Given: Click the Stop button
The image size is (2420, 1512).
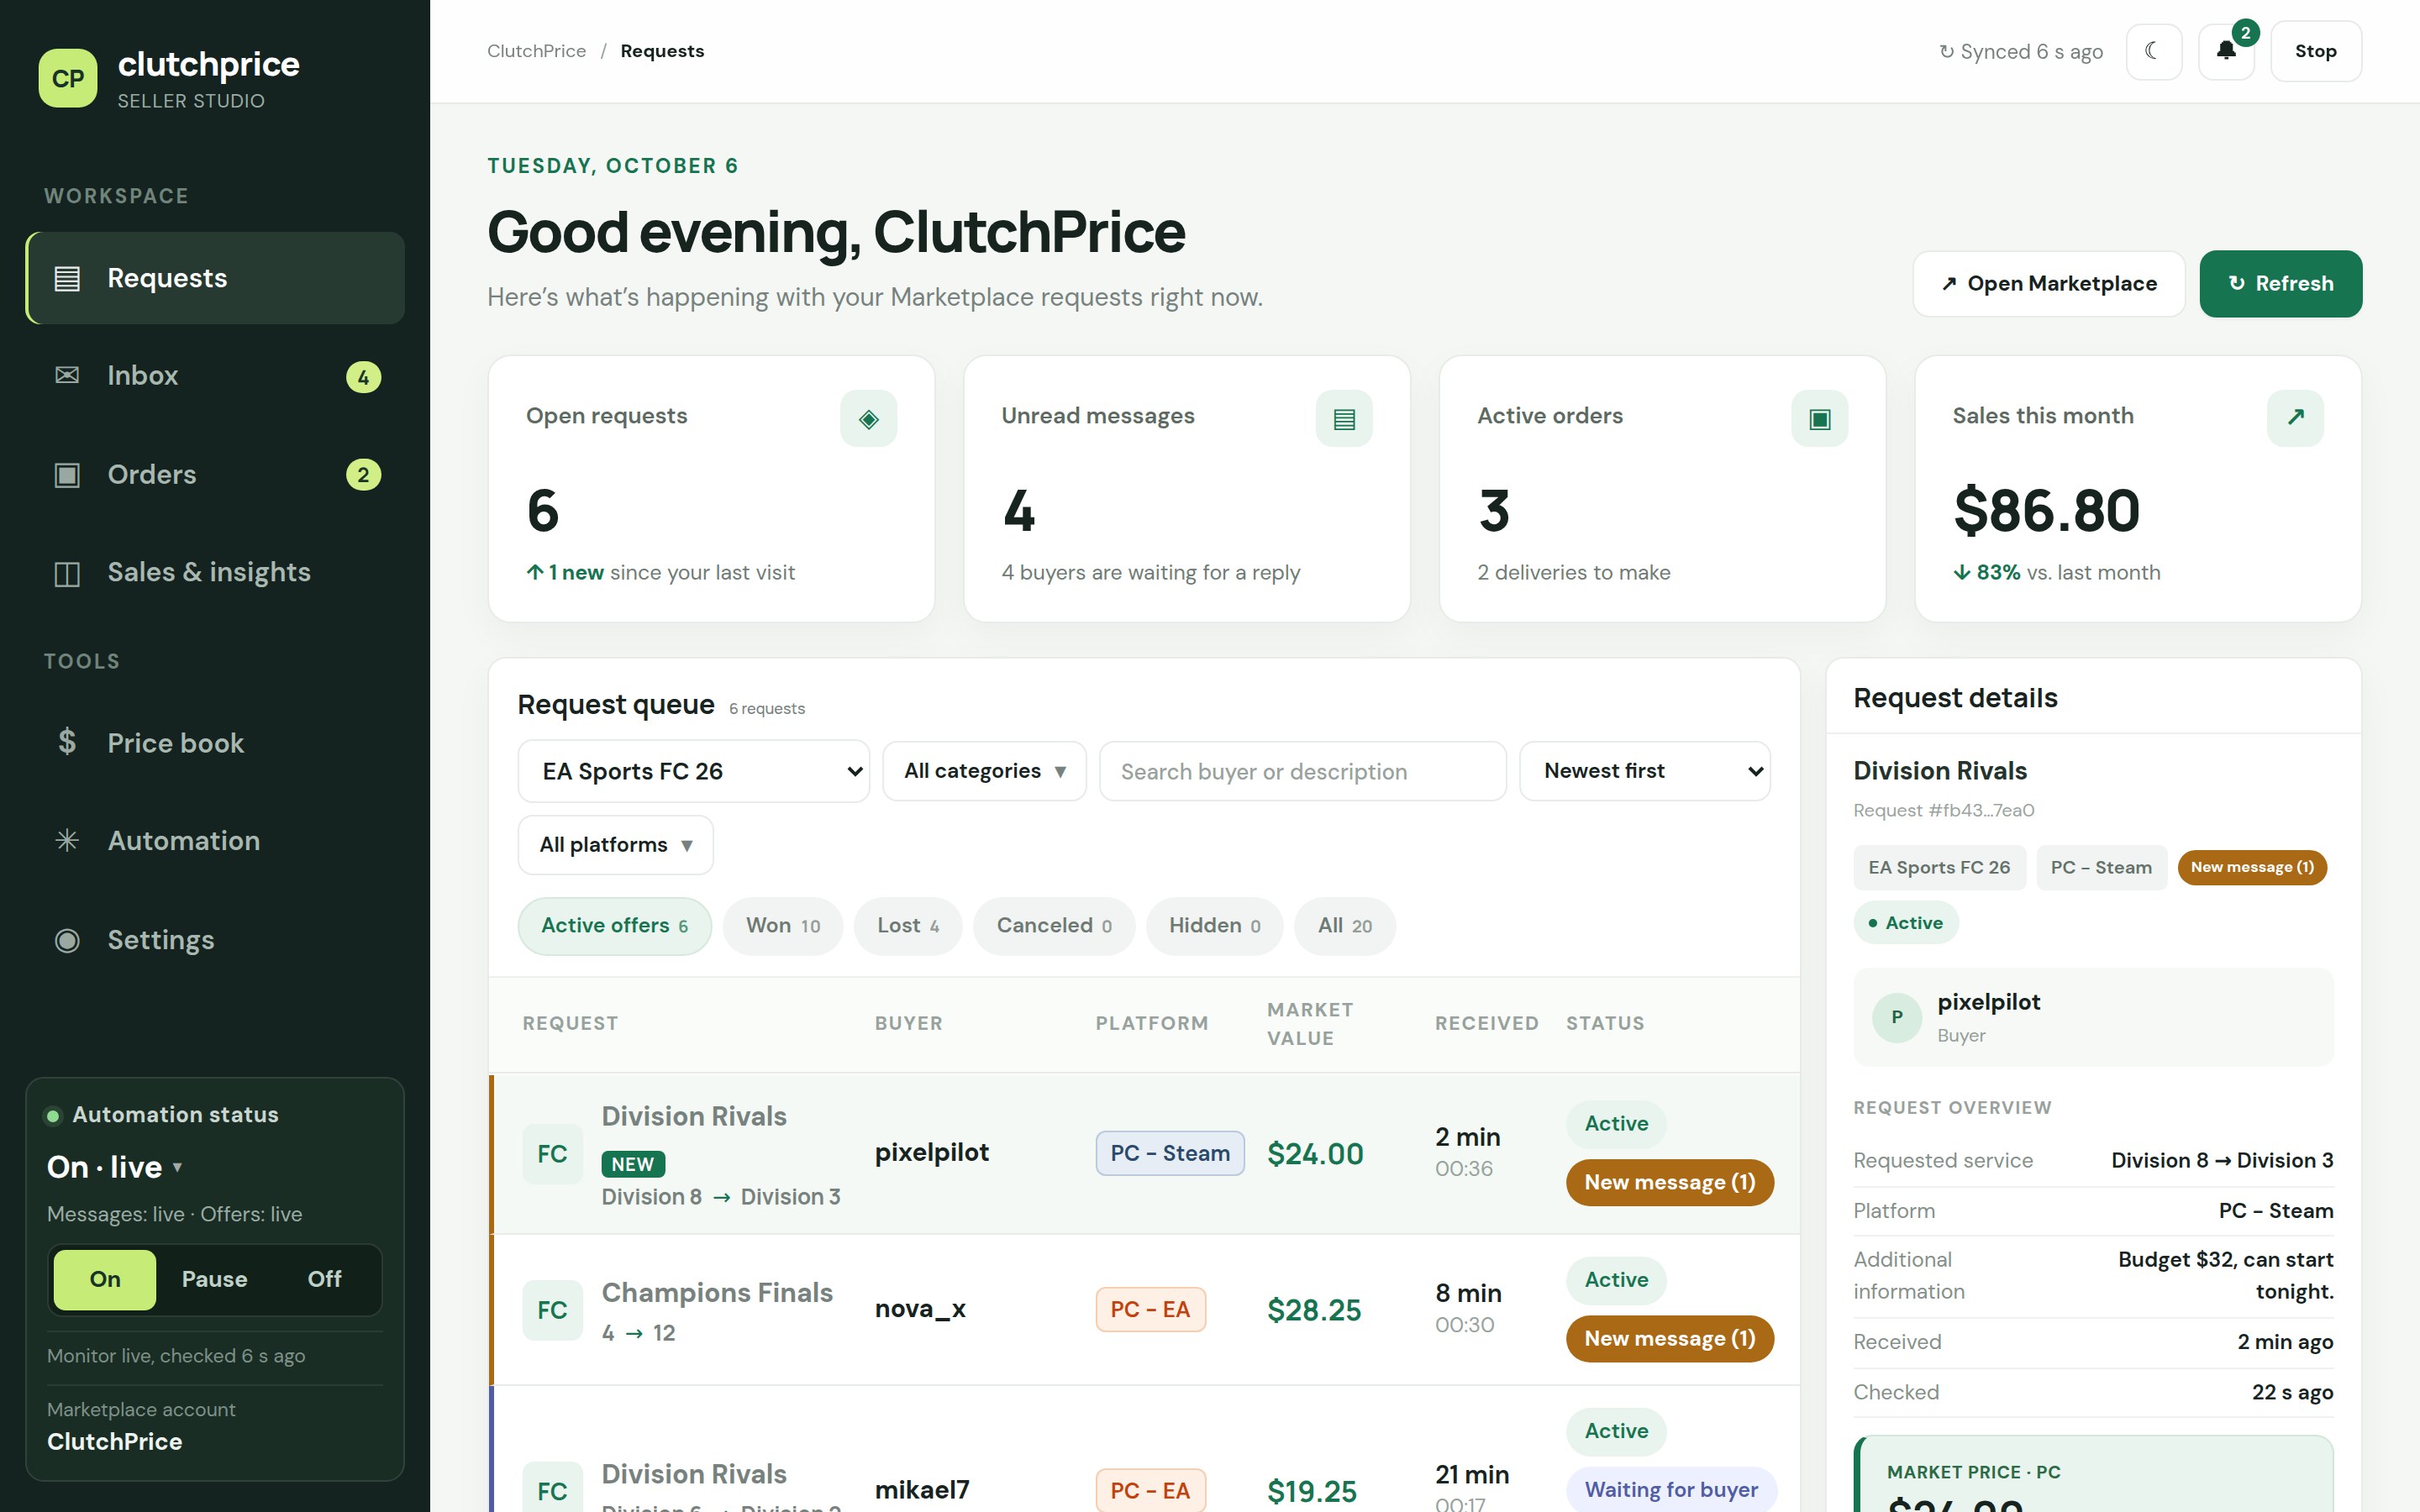Looking at the screenshot, I should 2315,51.
